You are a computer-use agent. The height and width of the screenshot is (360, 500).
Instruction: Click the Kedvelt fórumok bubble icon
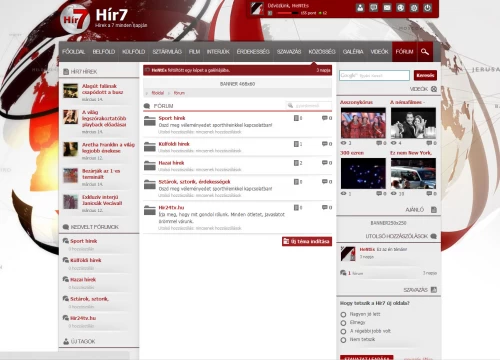pos(66,227)
